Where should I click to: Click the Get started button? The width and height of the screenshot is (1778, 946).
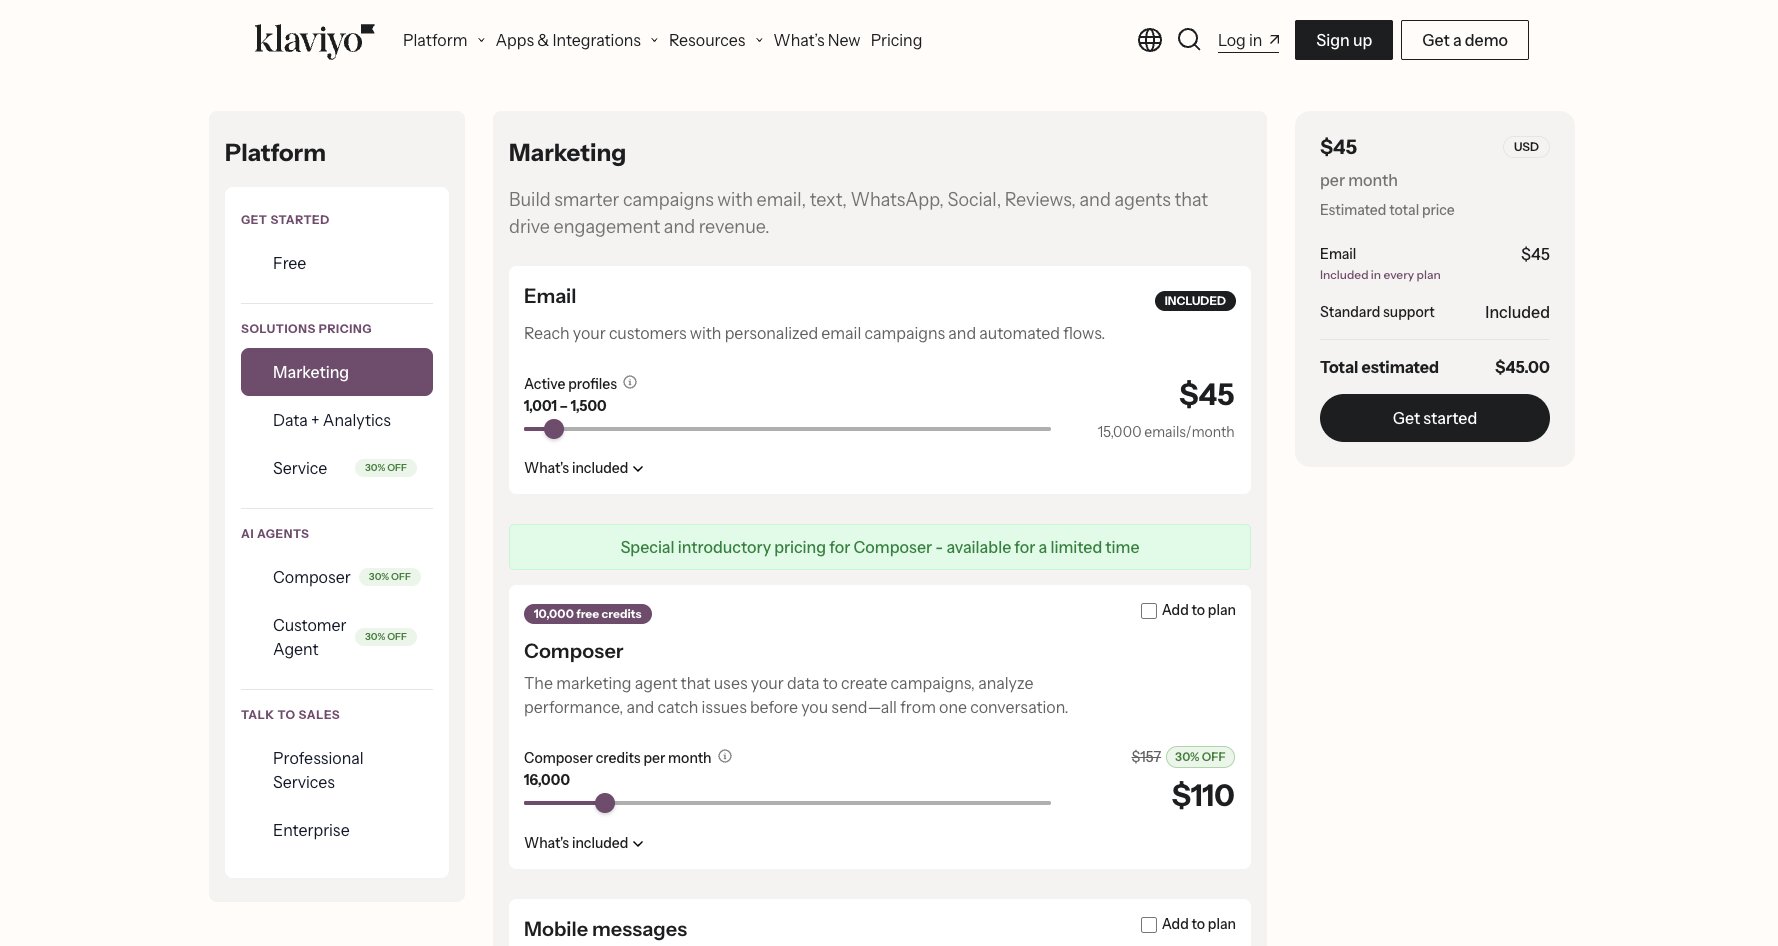[1435, 418]
